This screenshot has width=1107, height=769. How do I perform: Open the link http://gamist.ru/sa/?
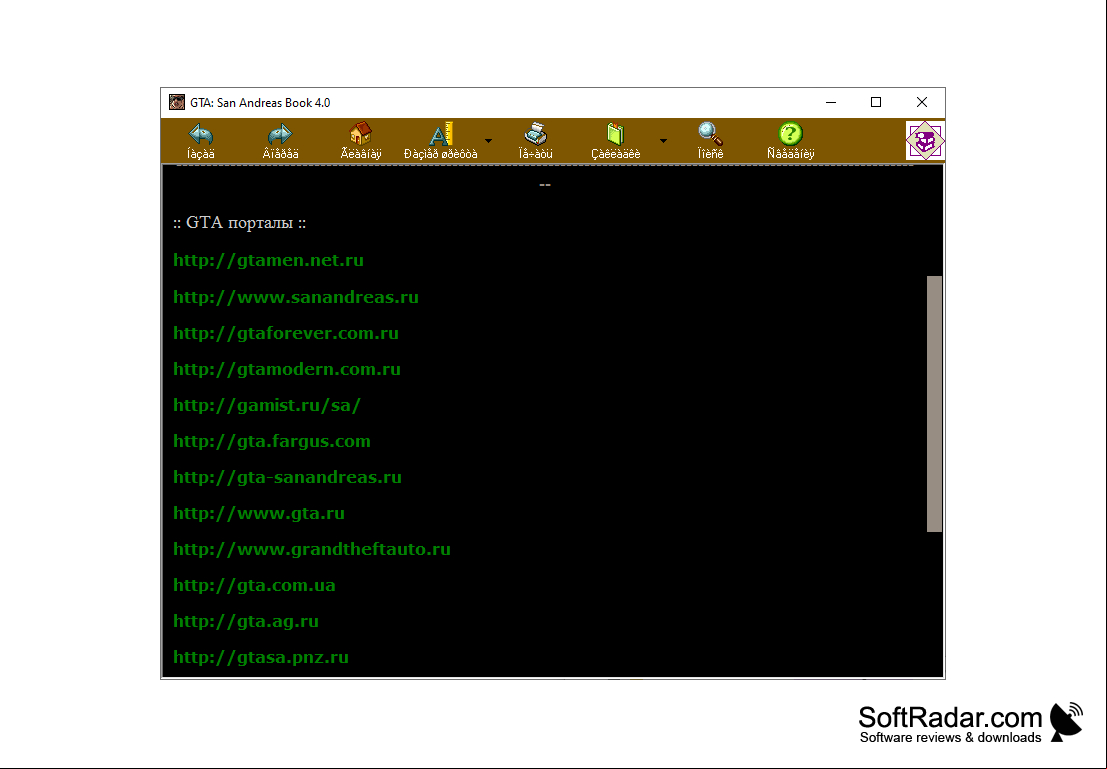tap(267, 405)
